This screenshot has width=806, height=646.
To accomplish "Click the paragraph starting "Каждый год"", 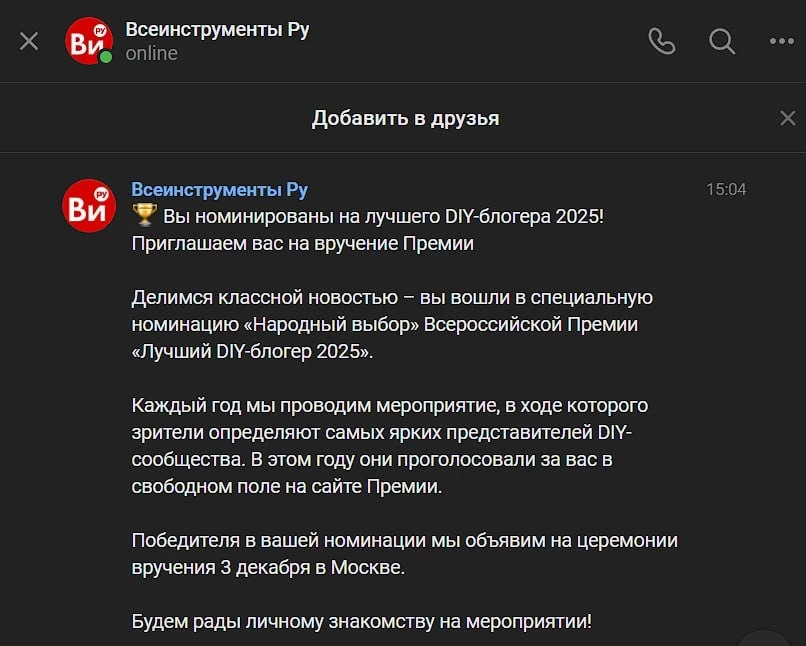I will coord(390,446).
